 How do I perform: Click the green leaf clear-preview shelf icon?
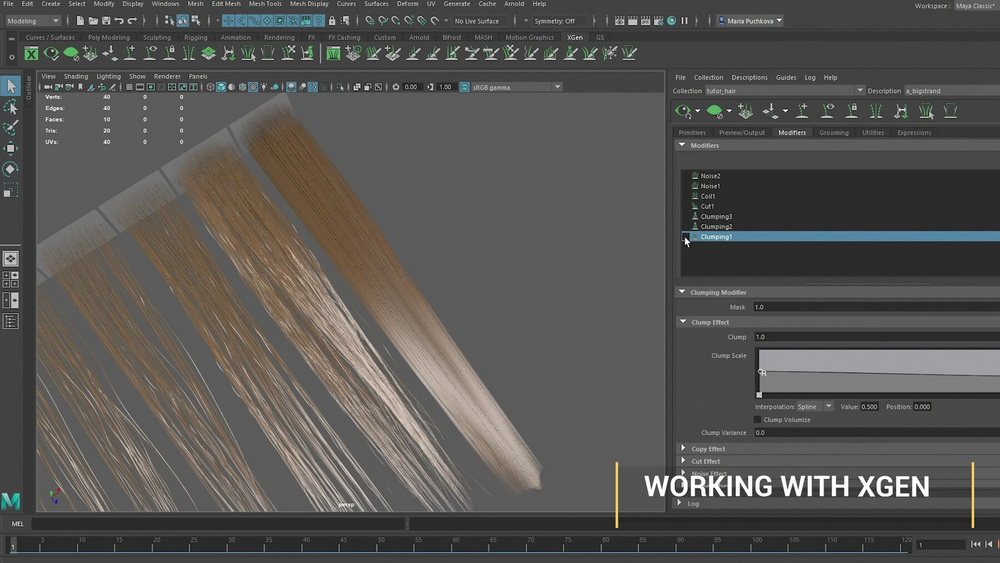click(71, 54)
